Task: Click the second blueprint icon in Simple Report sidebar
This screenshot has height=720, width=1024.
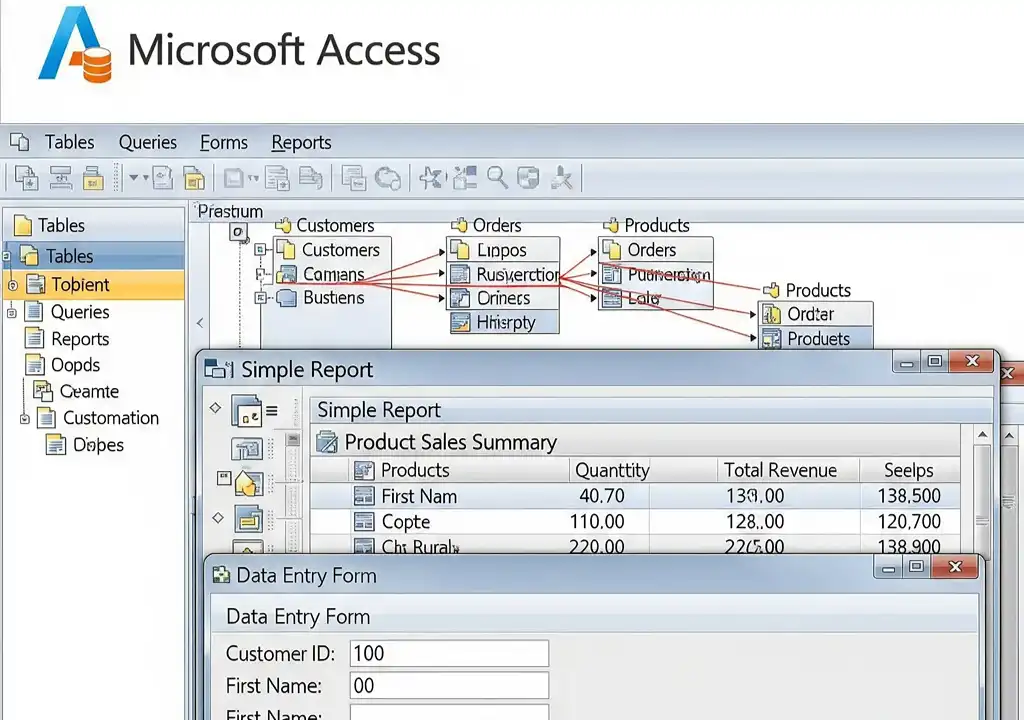Action: (x=248, y=449)
